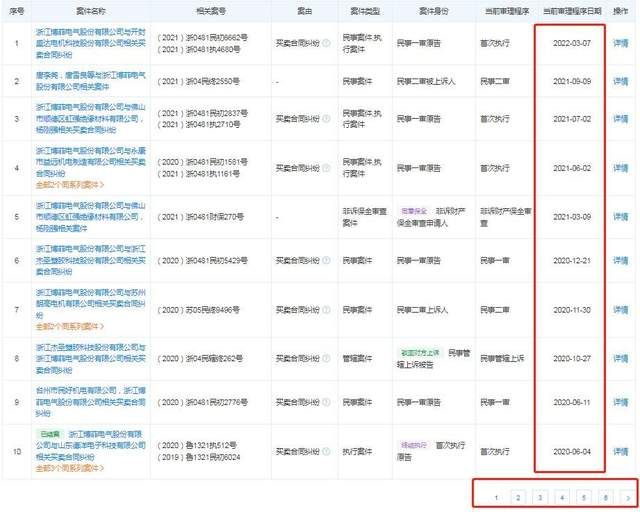The width and height of the screenshot is (640, 512).
Task: Click info icon beside 买卖合同纠纷 in row 8
Action: 326,358
